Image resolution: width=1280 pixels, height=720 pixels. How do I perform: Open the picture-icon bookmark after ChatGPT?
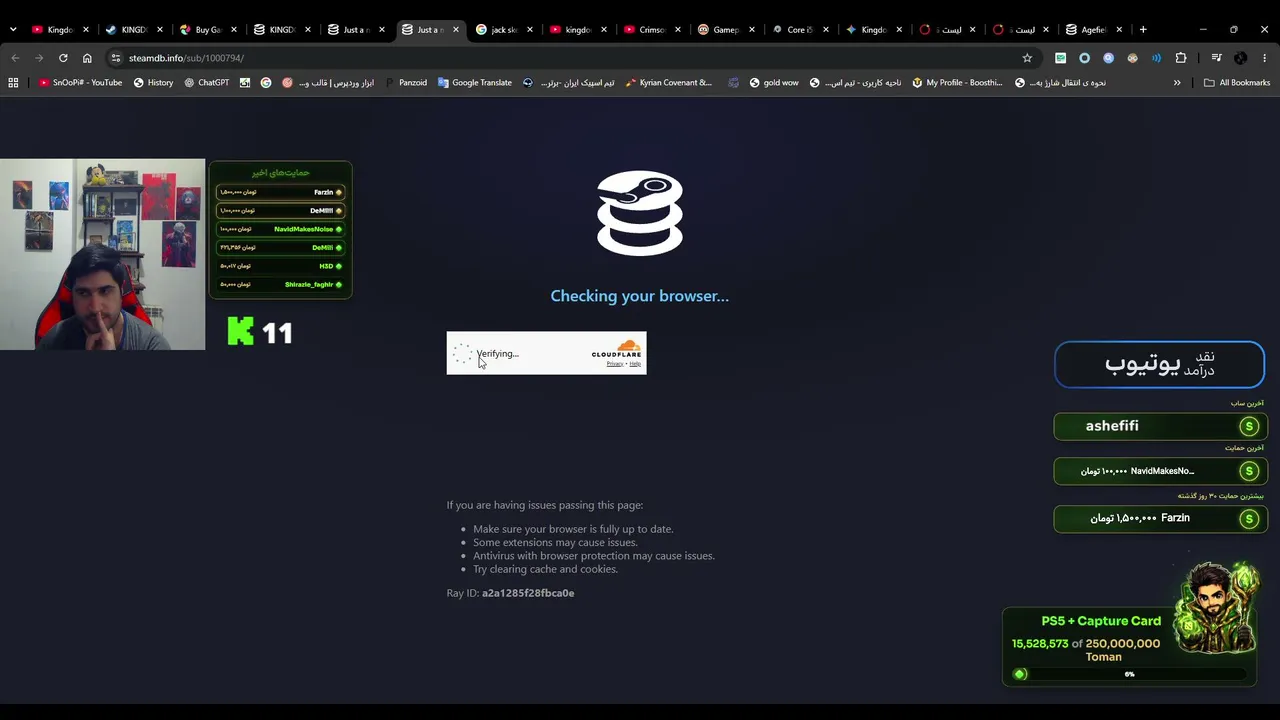(x=245, y=83)
